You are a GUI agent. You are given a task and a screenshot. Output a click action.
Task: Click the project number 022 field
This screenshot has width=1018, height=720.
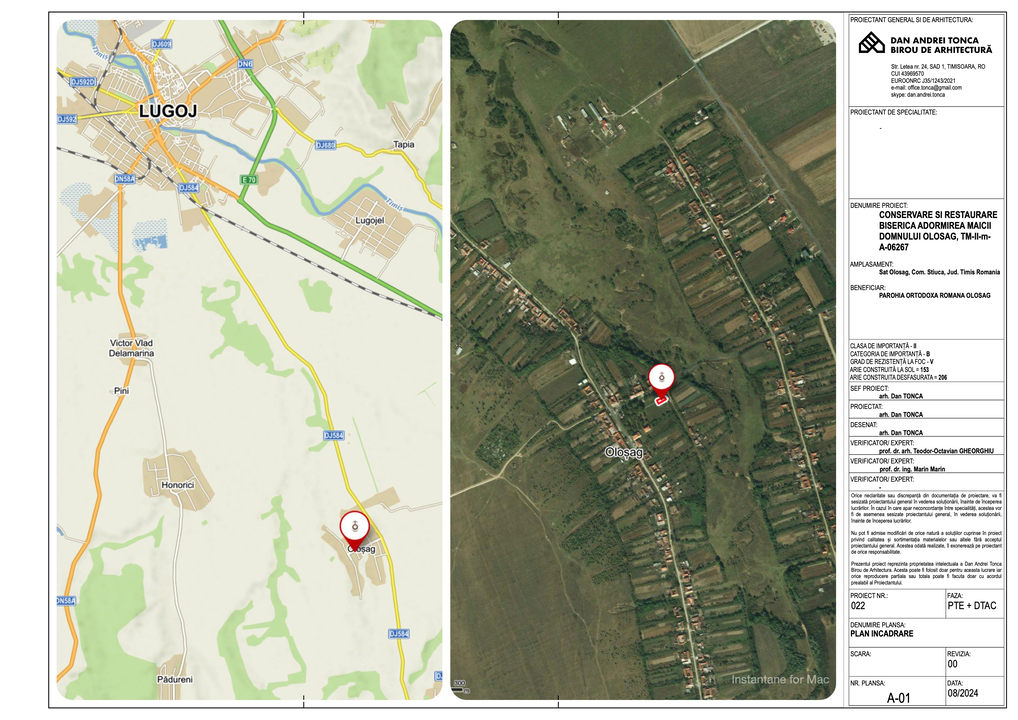(858, 606)
